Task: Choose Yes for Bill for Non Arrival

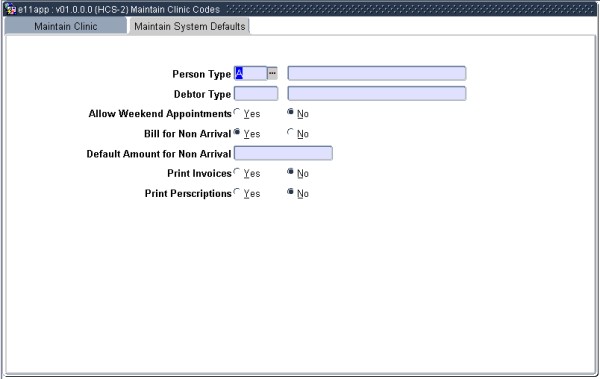Action: [237, 132]
